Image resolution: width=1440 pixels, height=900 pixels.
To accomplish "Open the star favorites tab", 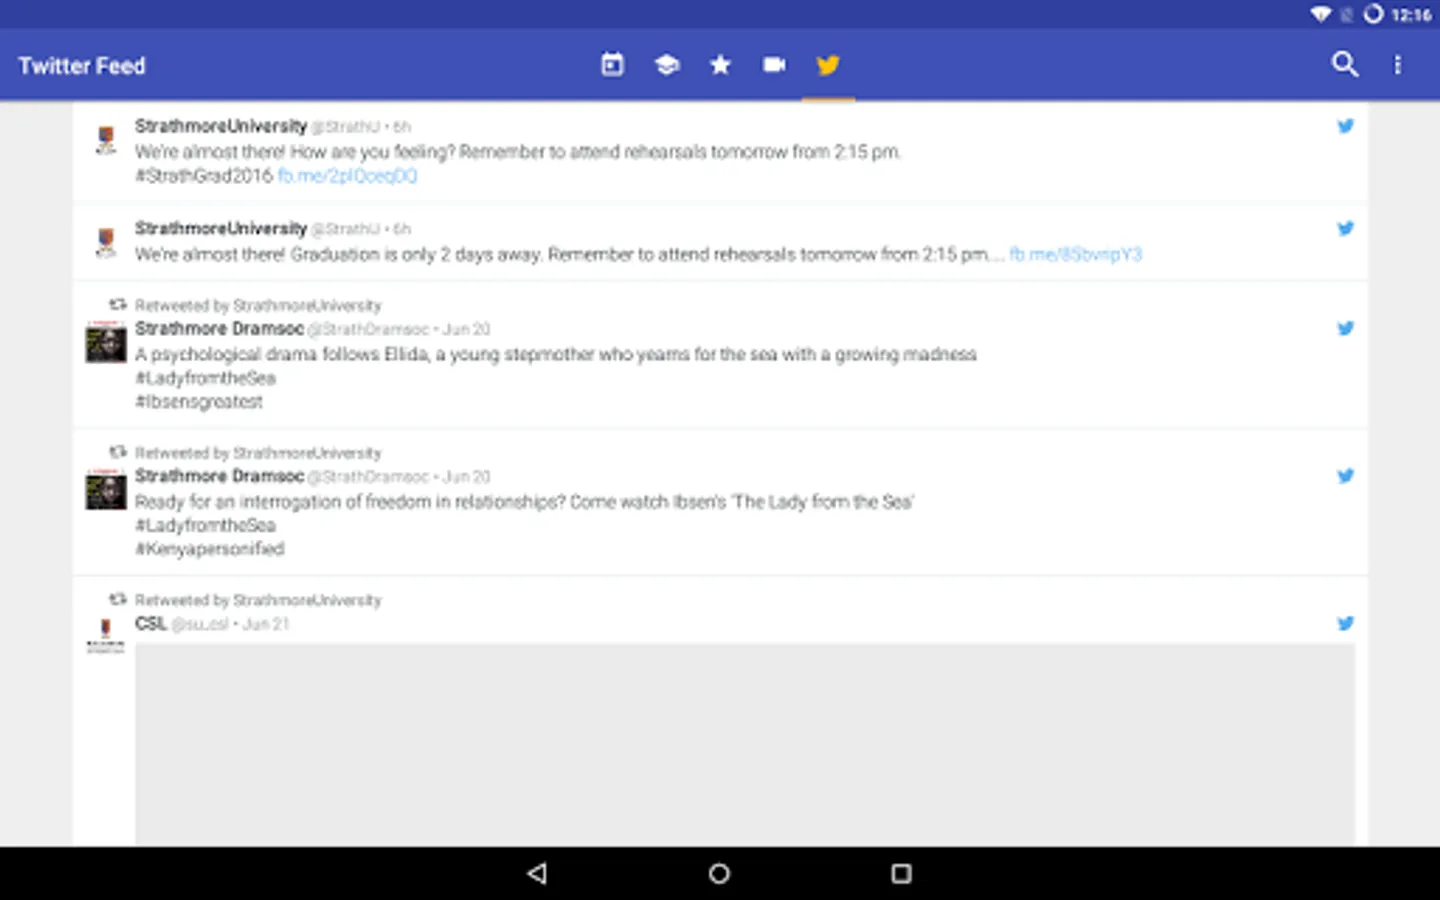I will [720, 65].
